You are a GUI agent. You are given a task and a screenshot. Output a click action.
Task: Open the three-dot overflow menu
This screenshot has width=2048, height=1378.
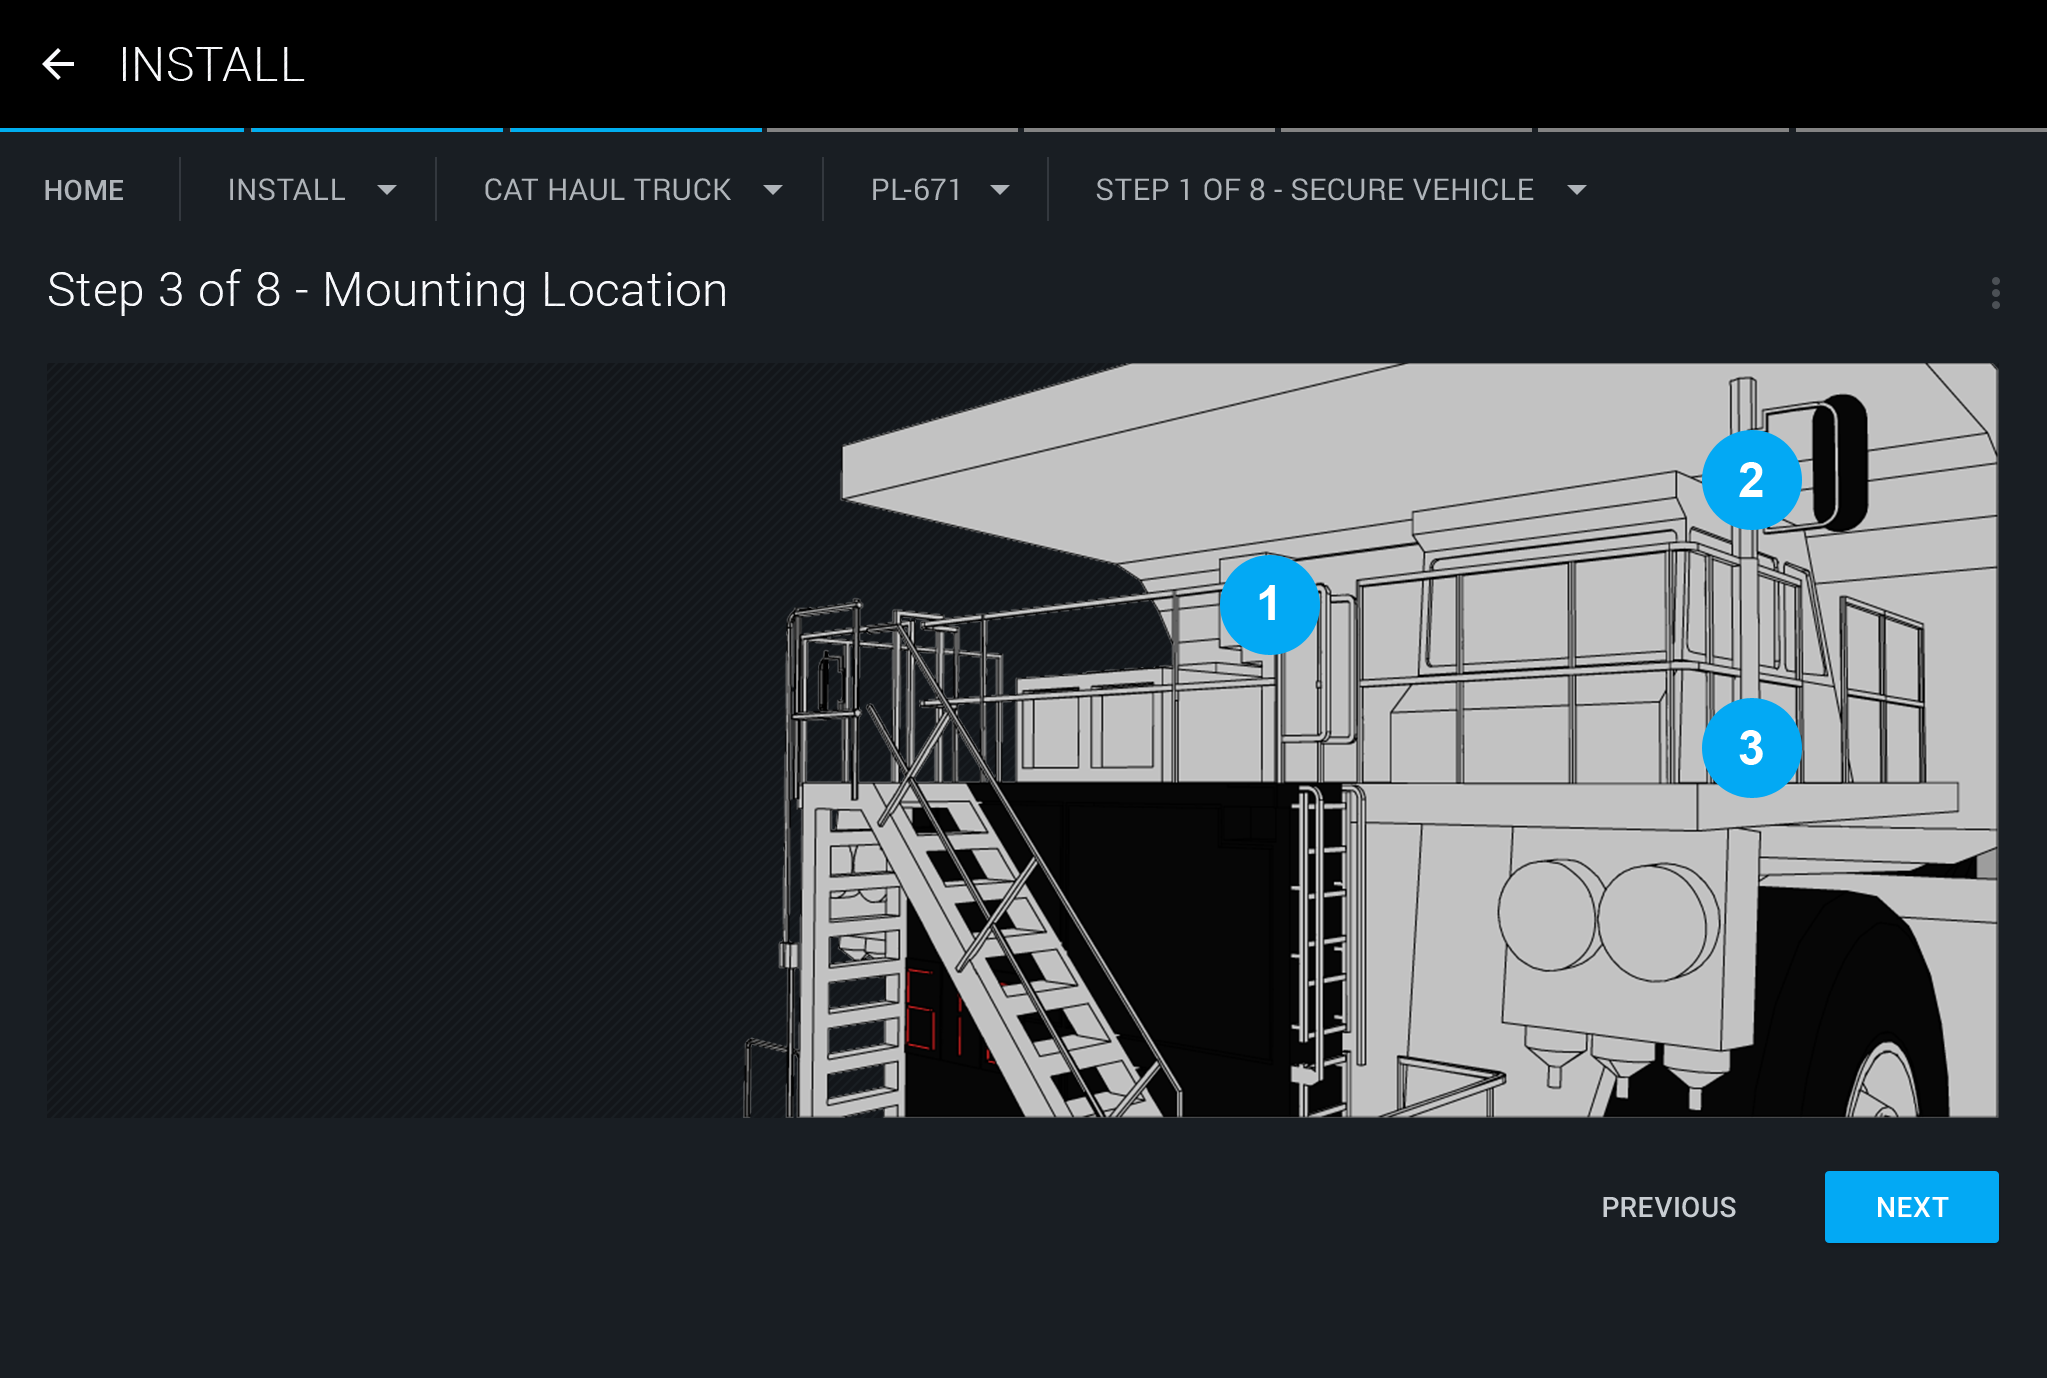coord(1995,293)
